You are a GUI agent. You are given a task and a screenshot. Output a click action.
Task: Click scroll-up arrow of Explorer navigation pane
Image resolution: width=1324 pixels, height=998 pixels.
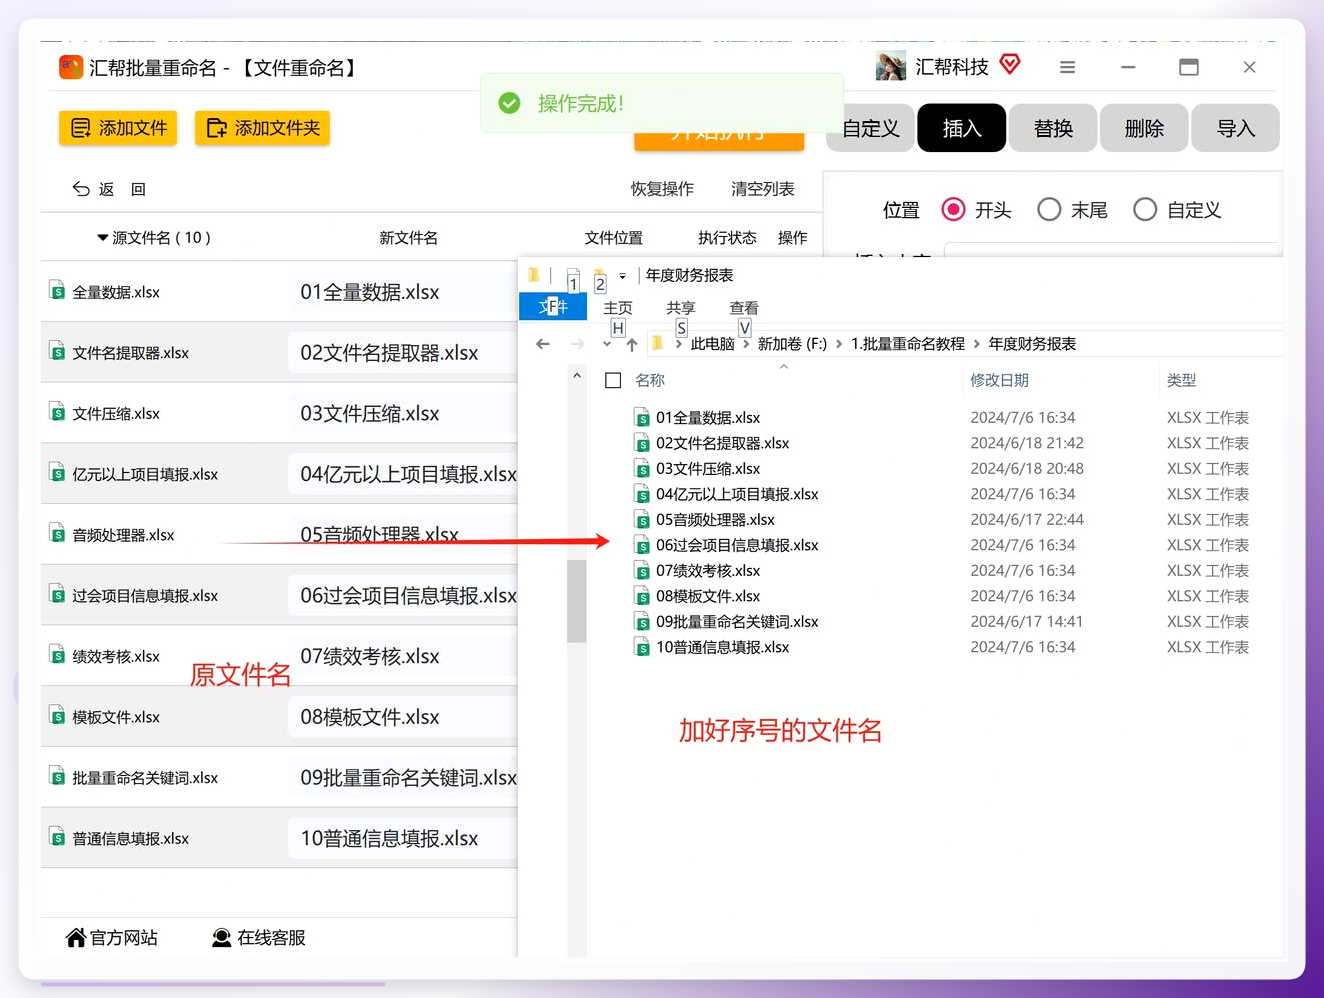point(577,376)
